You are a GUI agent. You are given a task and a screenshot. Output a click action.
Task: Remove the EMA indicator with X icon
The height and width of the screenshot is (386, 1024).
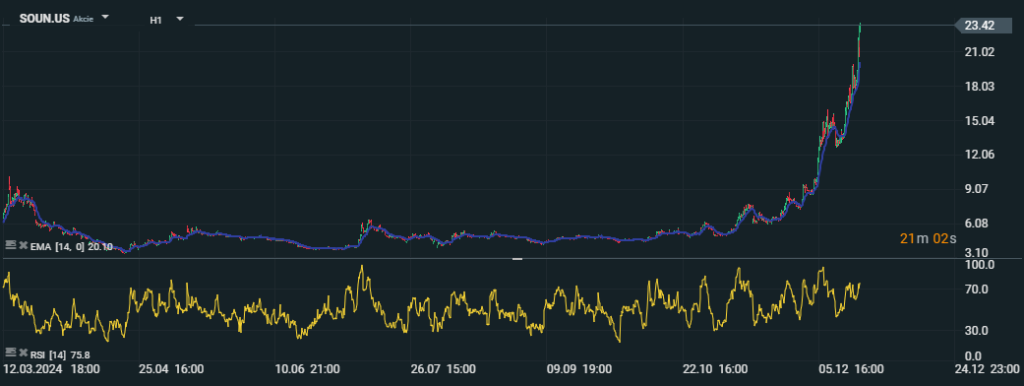pos(23,246)
